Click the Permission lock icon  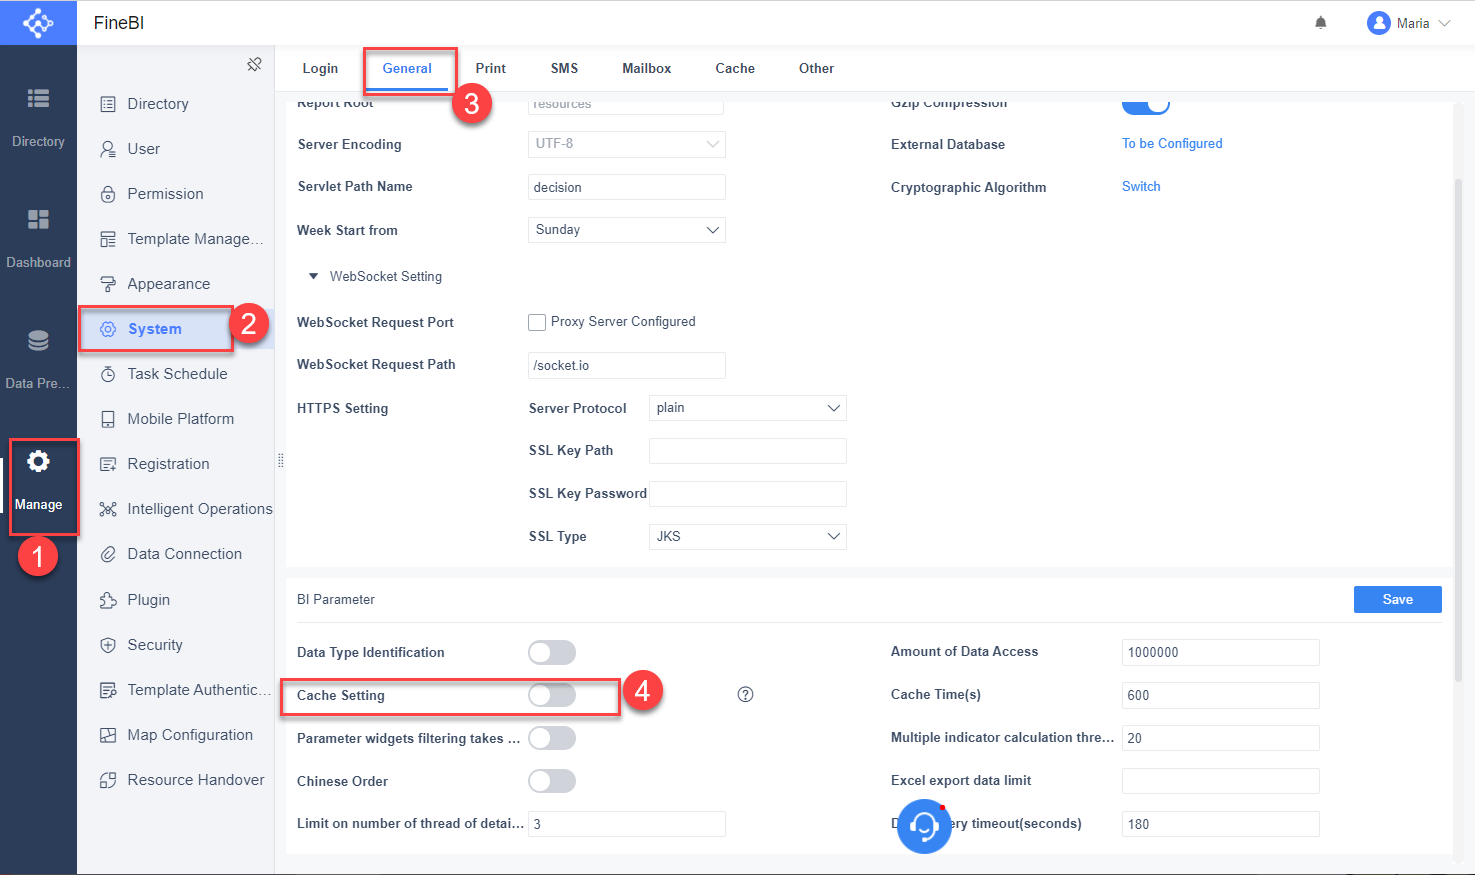pos(108,194)
